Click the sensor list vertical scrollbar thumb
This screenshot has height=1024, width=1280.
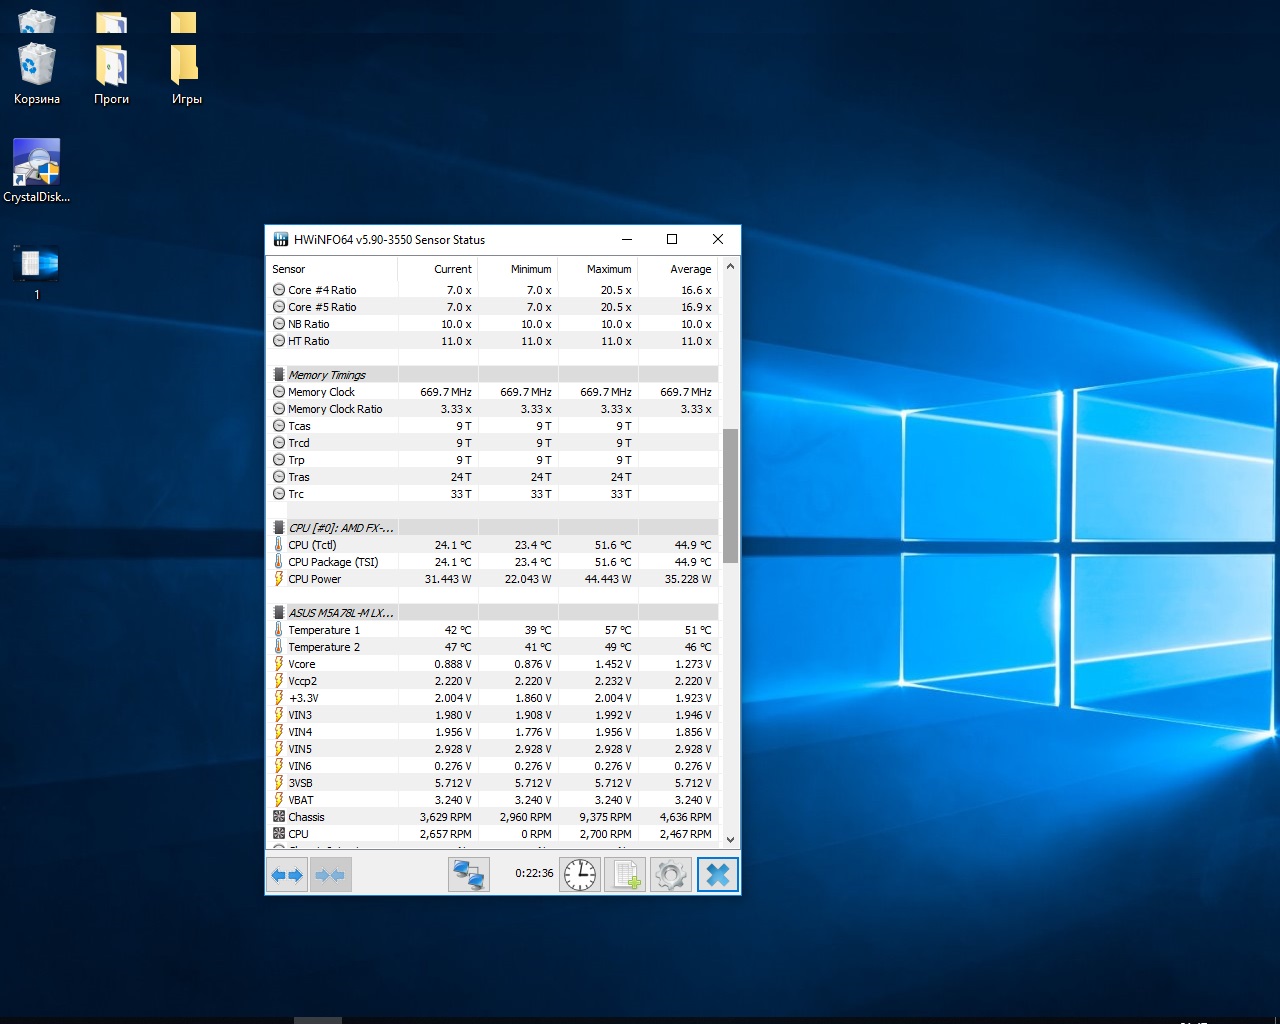coord(730,496)
